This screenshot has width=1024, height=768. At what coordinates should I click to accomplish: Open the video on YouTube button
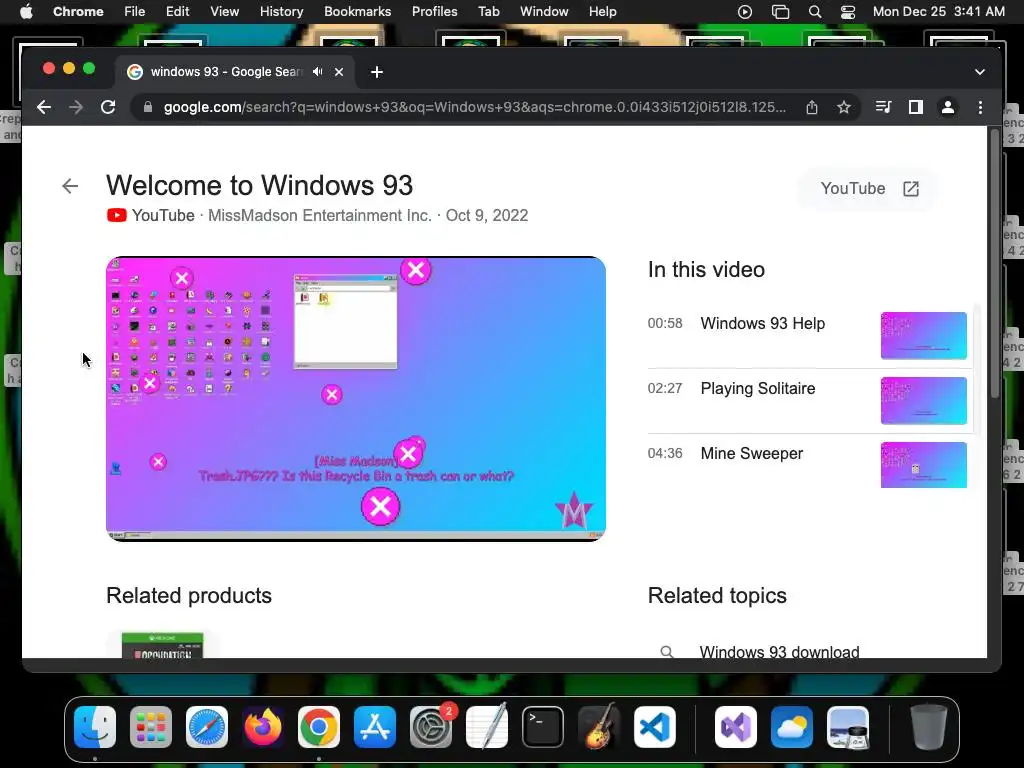pos(869,189)
